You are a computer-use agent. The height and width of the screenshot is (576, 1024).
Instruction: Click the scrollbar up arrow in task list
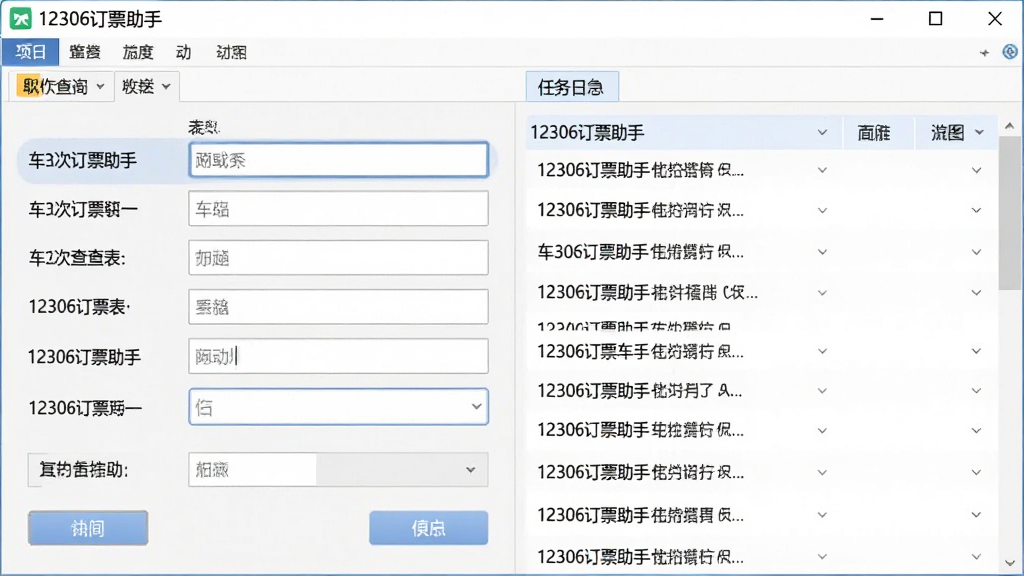tap(1010, 126)
